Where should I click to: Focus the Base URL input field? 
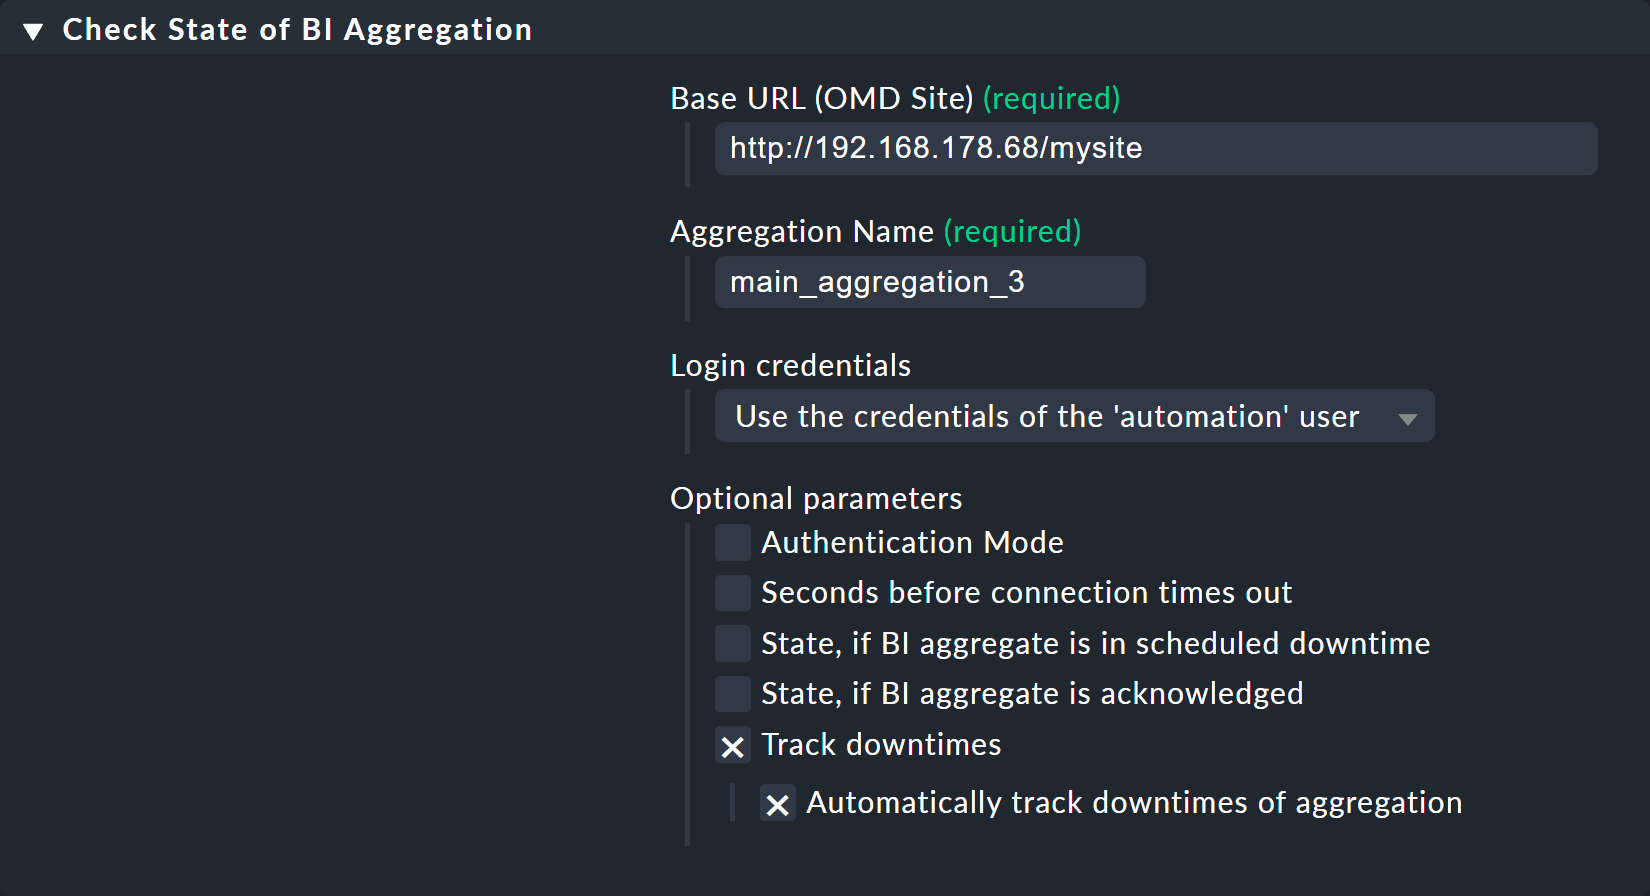point(1155,149)
